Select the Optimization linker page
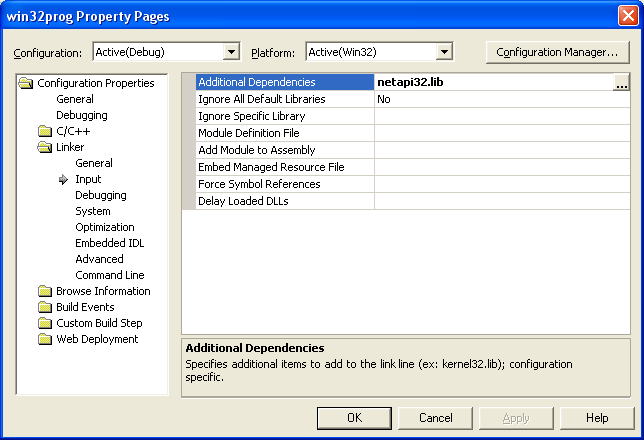Viewport: 644px width, 440px height. tap(104, 227)
